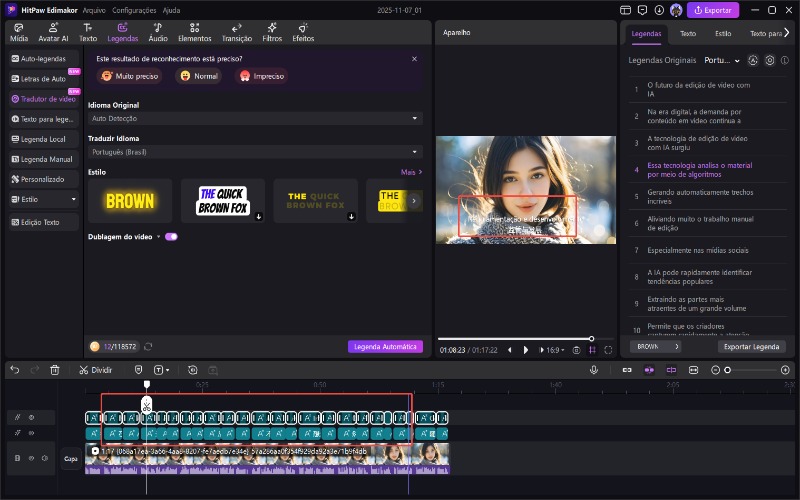Click the refresh credits icon
This screenshot has width=800, height=500.
148,346
